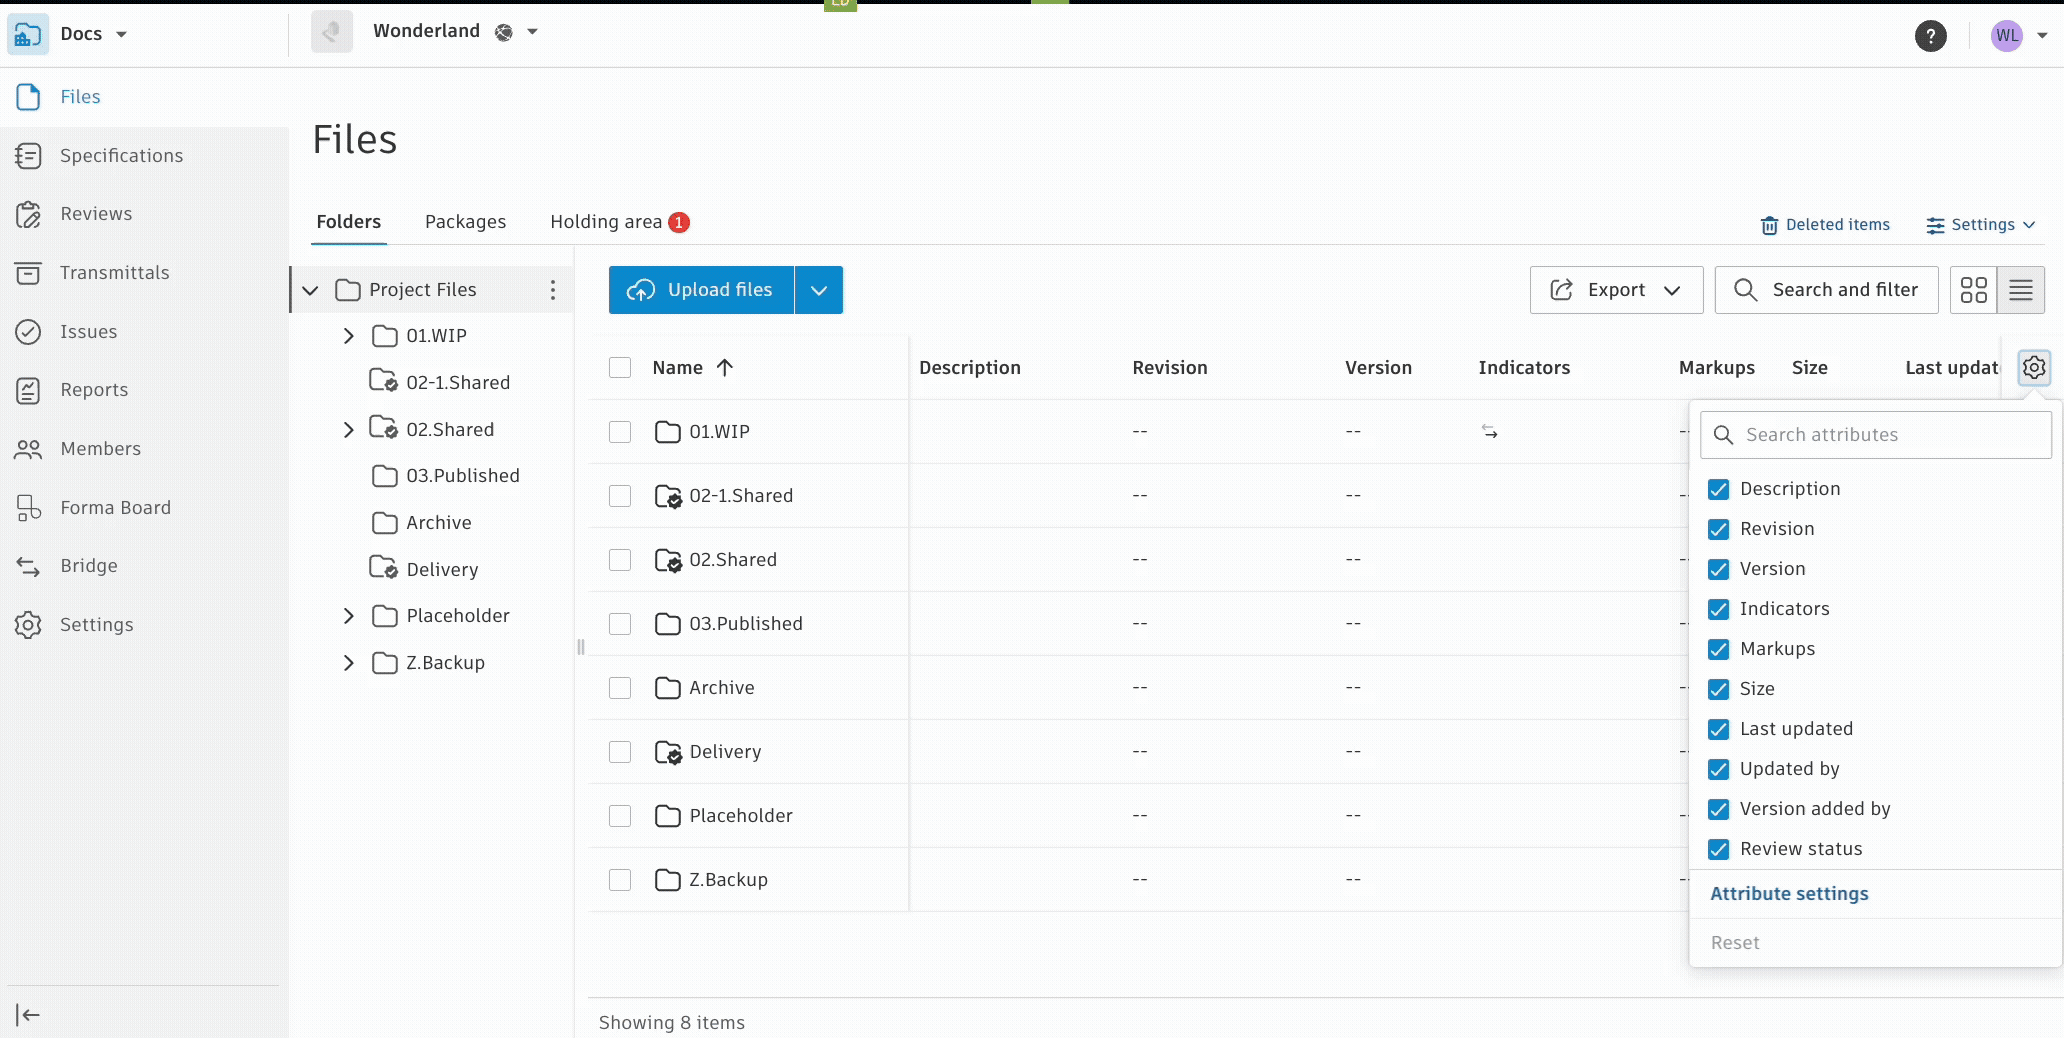Open Forma Board from the sidebar
Screen dimensions: 2064x1038
coord(115,508)
